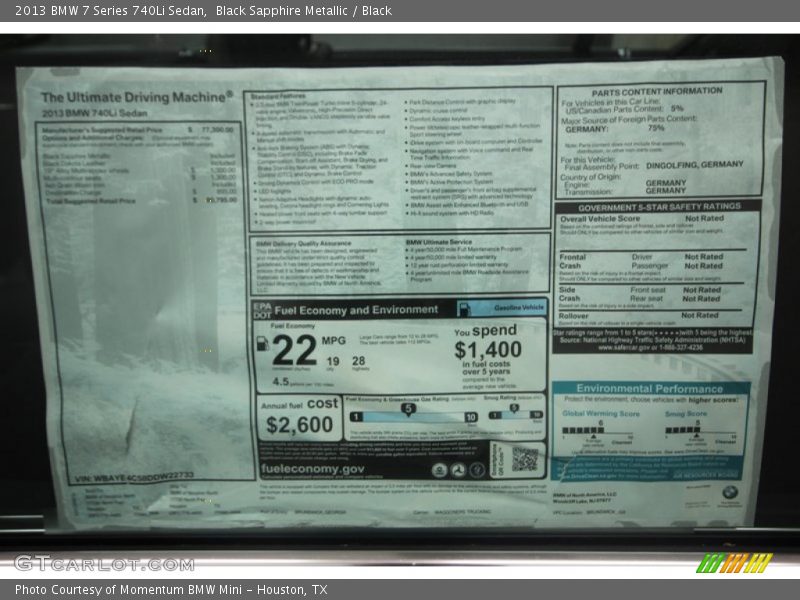Click the Fuel Economy & Greenhouse Gas Rating scale
Viewport: 800px width, 600px height.
tap(410, 415)
